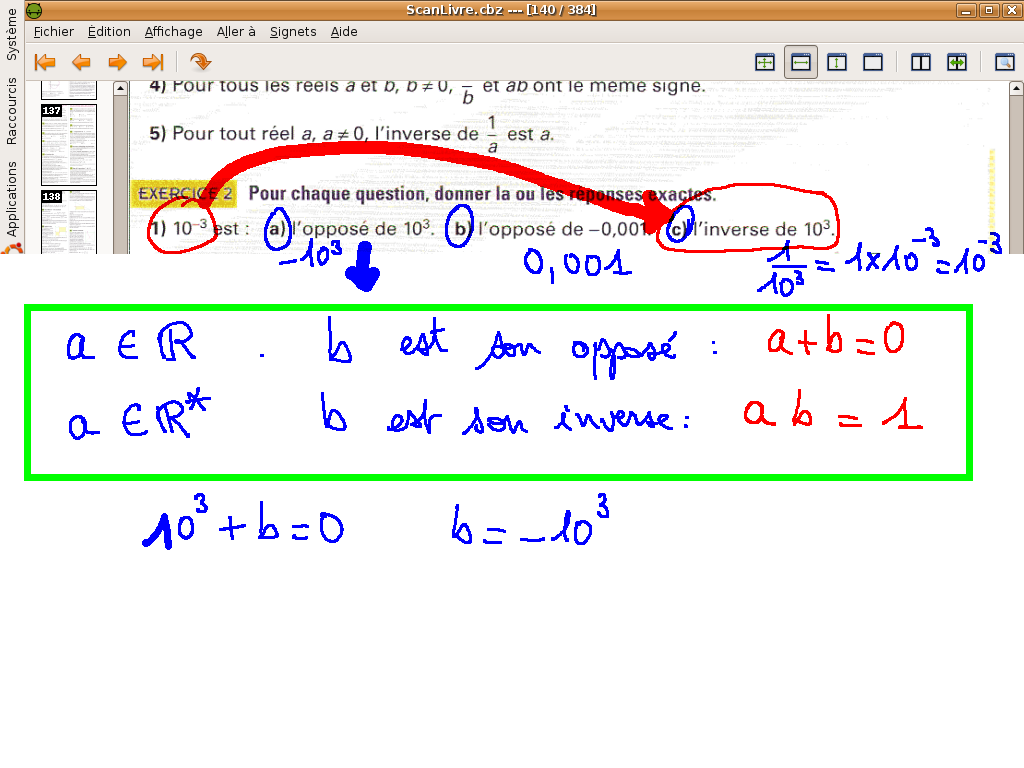Click the next page arrow
1024x768 pixels.
tap(117, 62)
